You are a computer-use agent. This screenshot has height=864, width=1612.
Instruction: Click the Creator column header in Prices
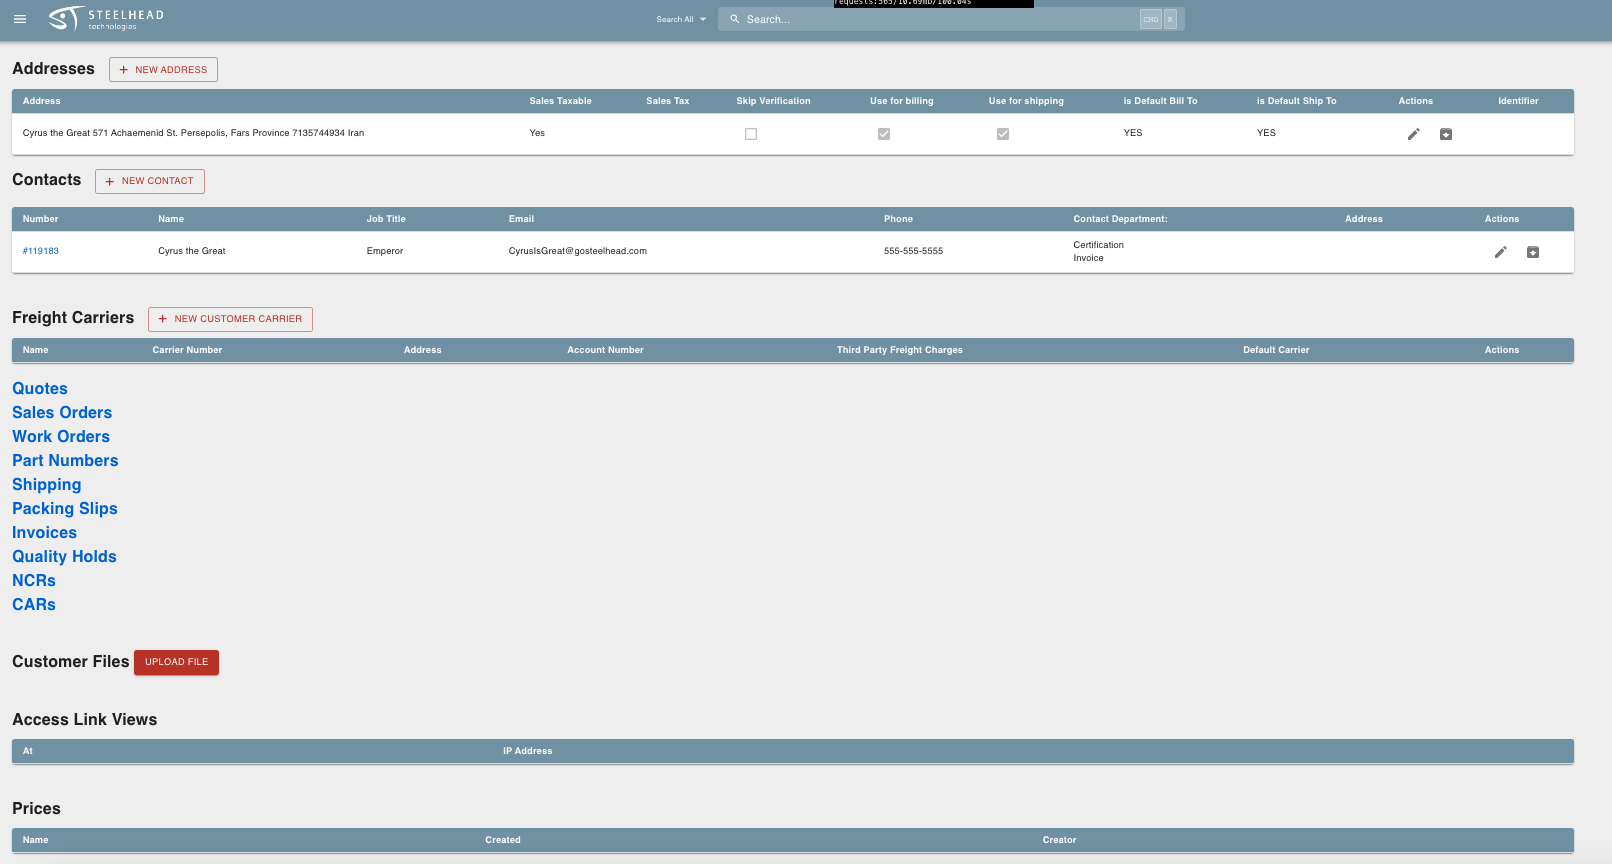point(1059,840)
